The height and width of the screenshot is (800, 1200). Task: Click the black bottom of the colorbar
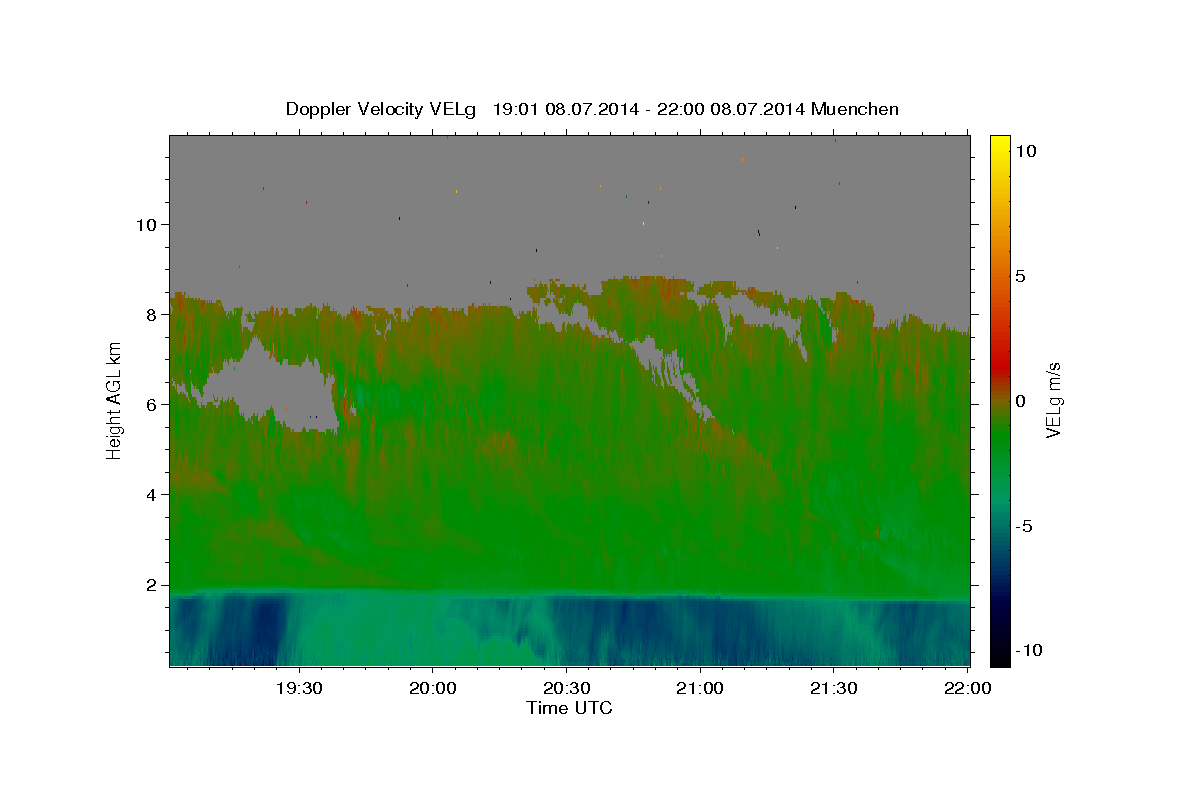click(1000, 658)
